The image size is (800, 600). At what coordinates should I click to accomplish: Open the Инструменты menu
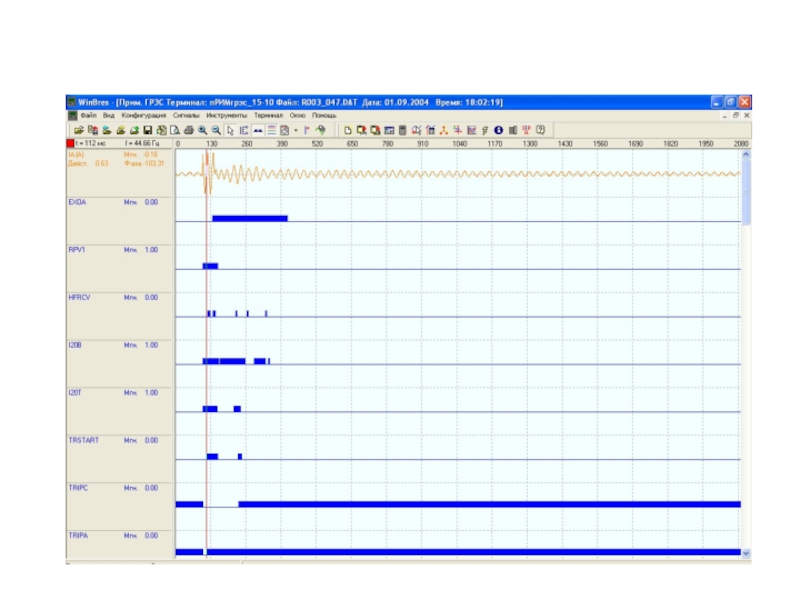[x=226, y=116]
